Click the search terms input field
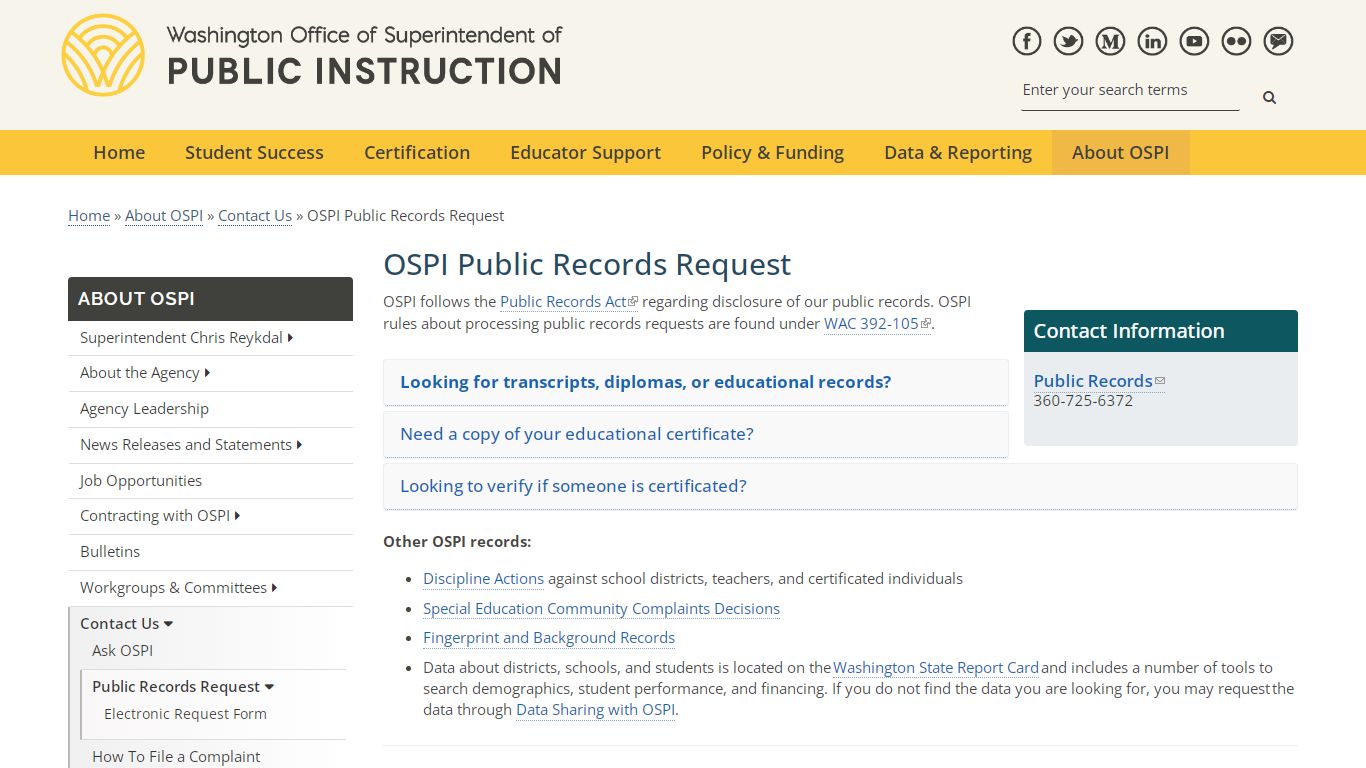The height and width of the screenshot is (768, 1366). tap(1130, 90)
